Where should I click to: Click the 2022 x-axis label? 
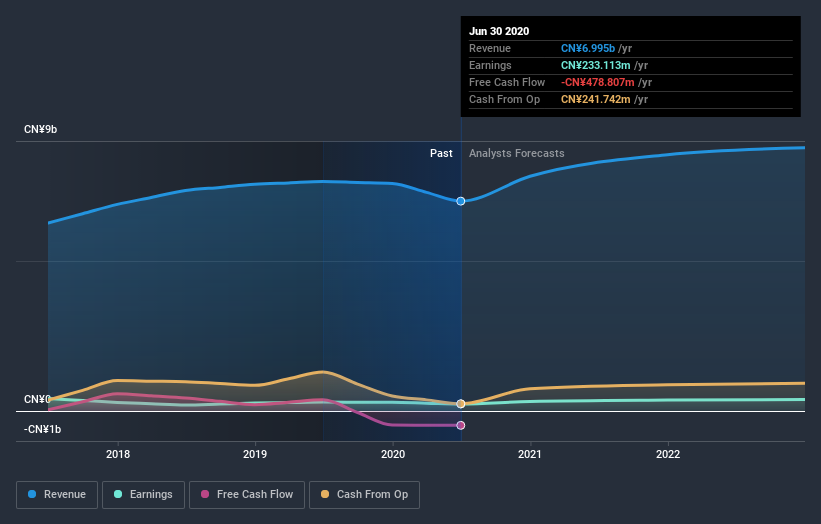point(668,454)
